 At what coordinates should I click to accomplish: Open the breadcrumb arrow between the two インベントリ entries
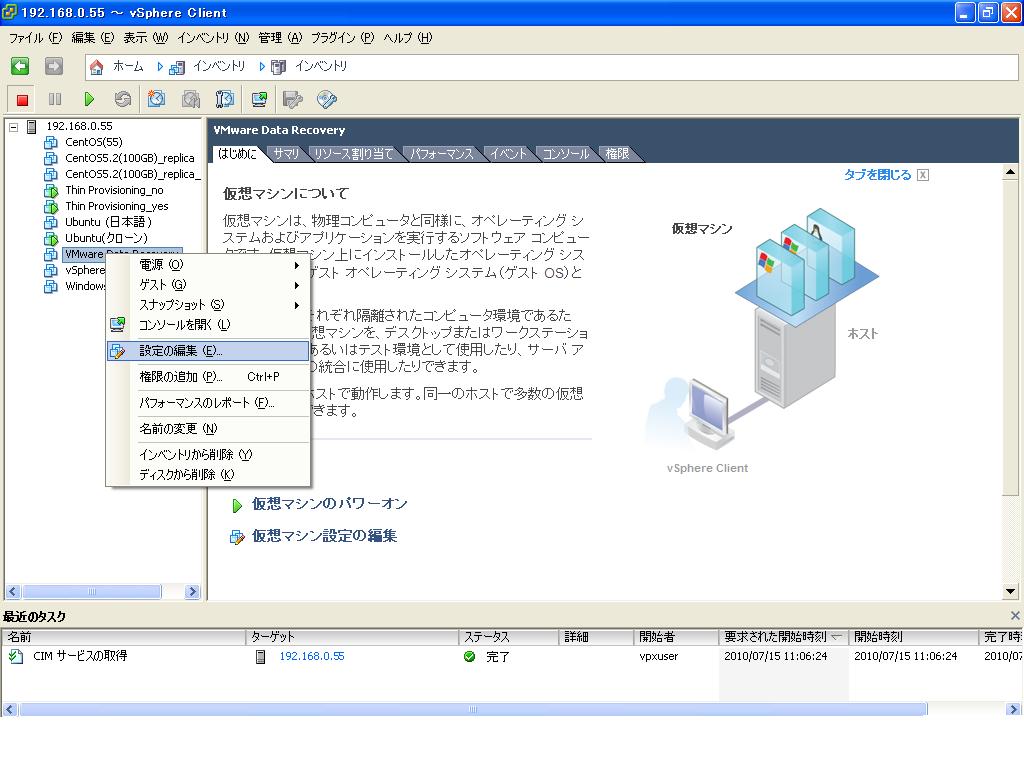pos(262,67)
